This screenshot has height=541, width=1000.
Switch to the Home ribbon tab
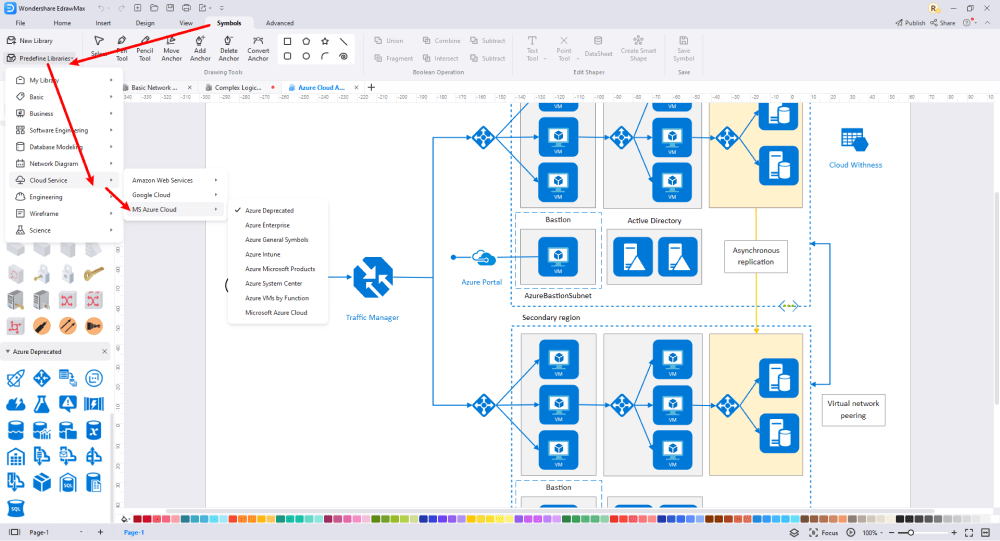(x=62, y=23)
